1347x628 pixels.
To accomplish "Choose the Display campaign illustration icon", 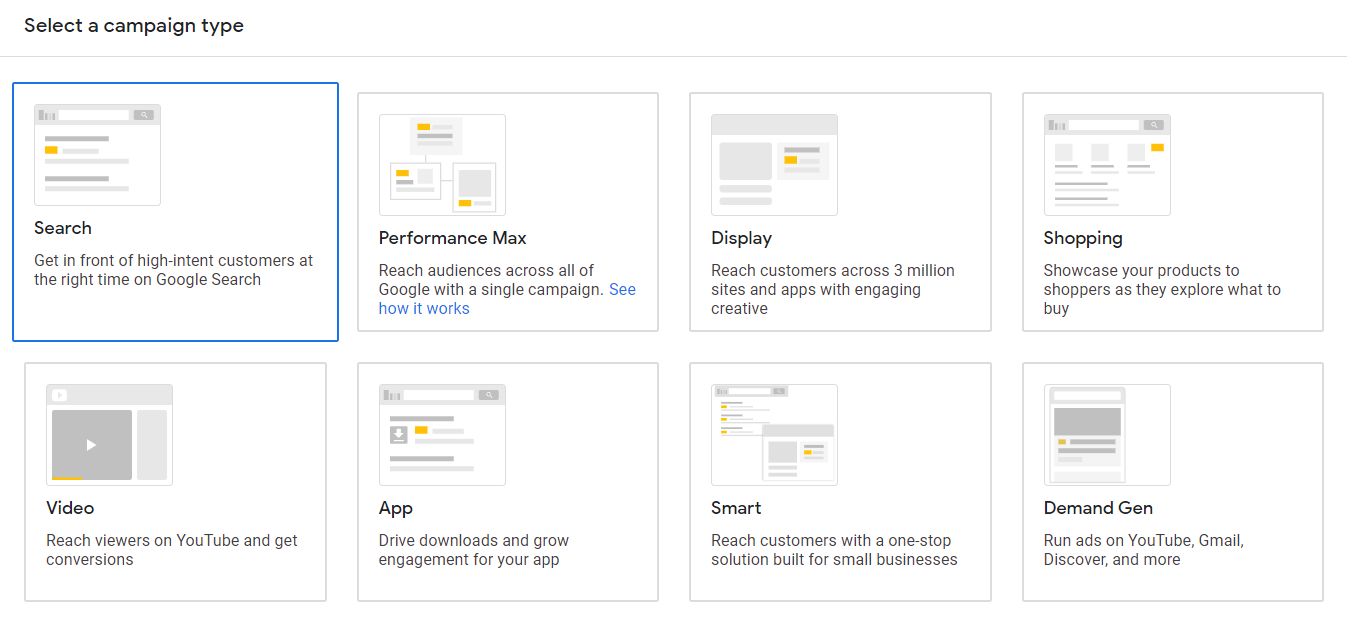I will [774, 165].
